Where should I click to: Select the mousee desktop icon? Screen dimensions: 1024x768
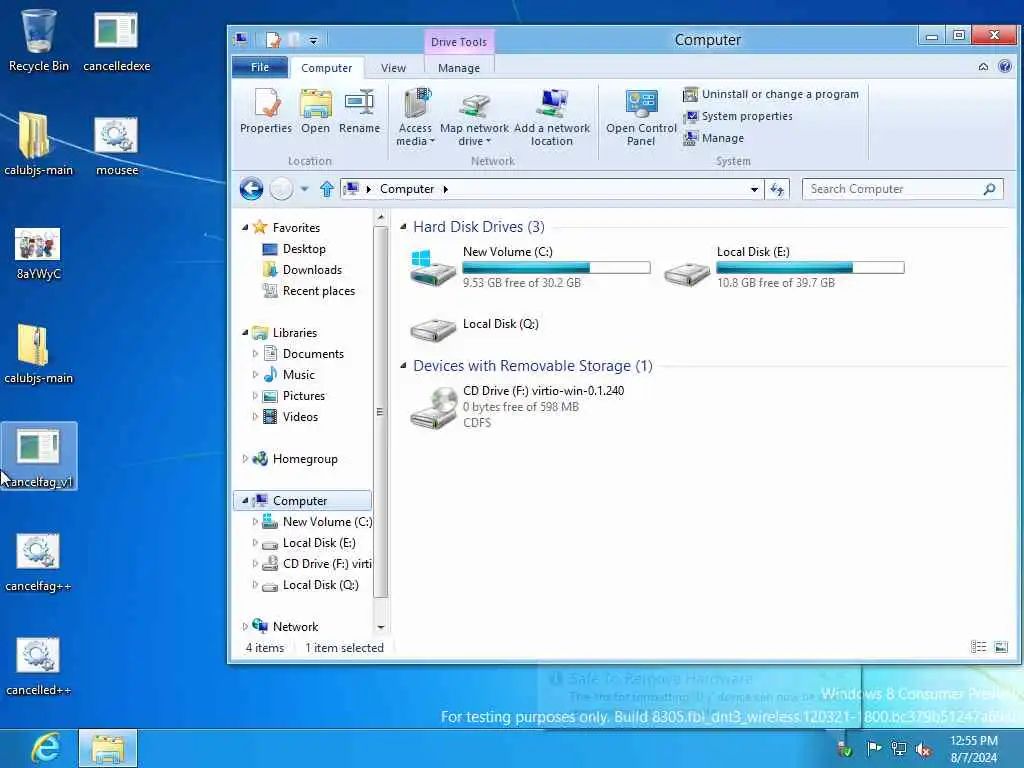pos(116,146)
